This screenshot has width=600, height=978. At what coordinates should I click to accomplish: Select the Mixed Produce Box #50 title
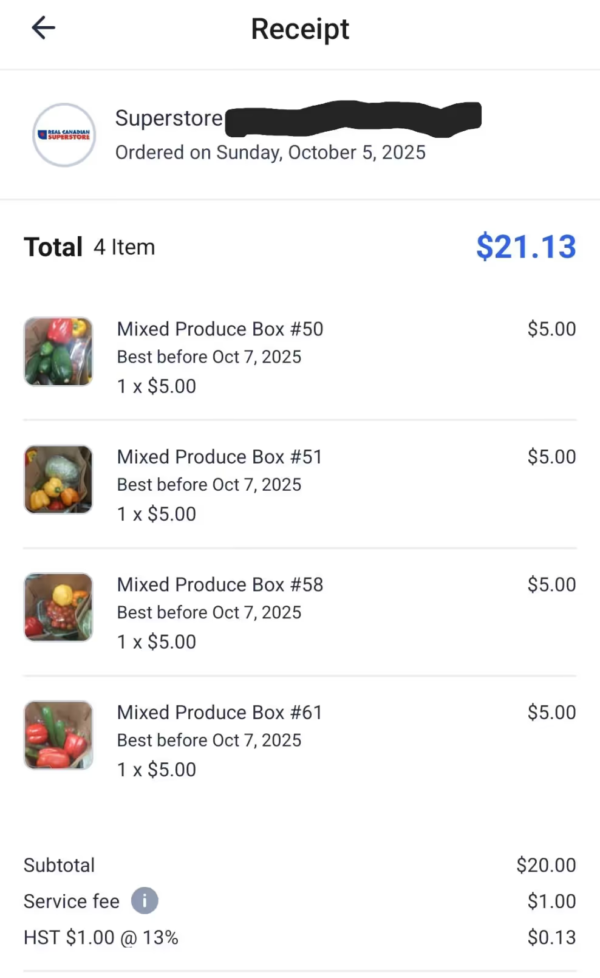tap(220, 329)
